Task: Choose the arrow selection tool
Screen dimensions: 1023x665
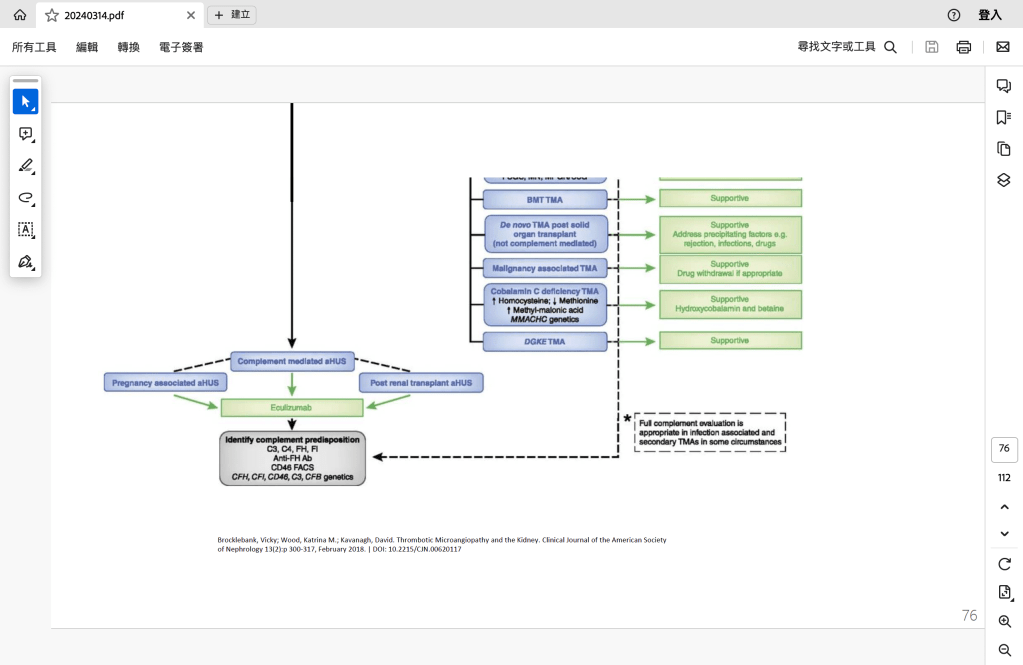Action: point(25,102)
